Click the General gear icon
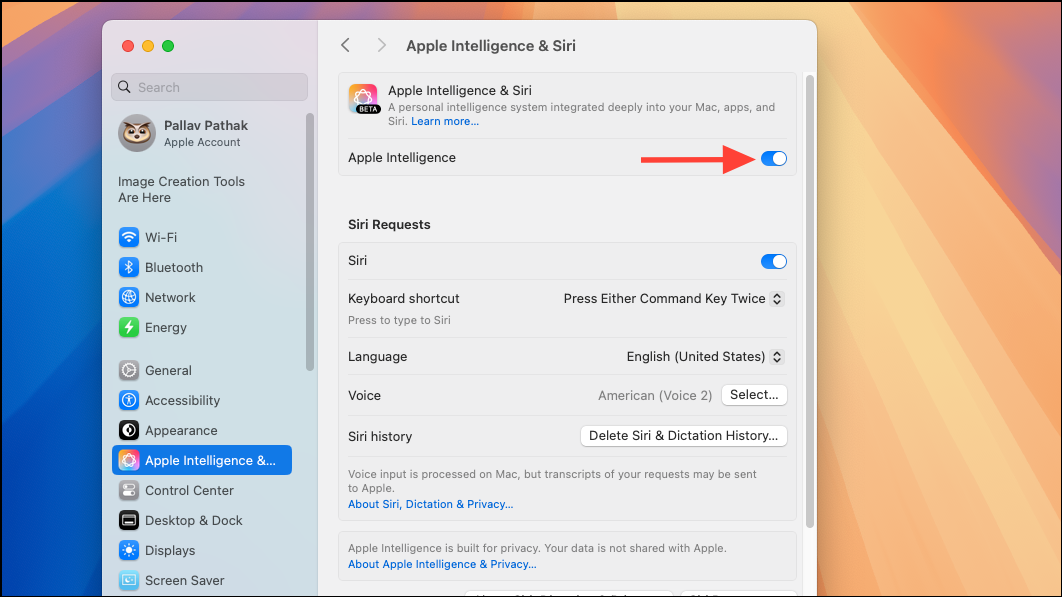The height and width of the screenshot is (597, 1062). 129,370
